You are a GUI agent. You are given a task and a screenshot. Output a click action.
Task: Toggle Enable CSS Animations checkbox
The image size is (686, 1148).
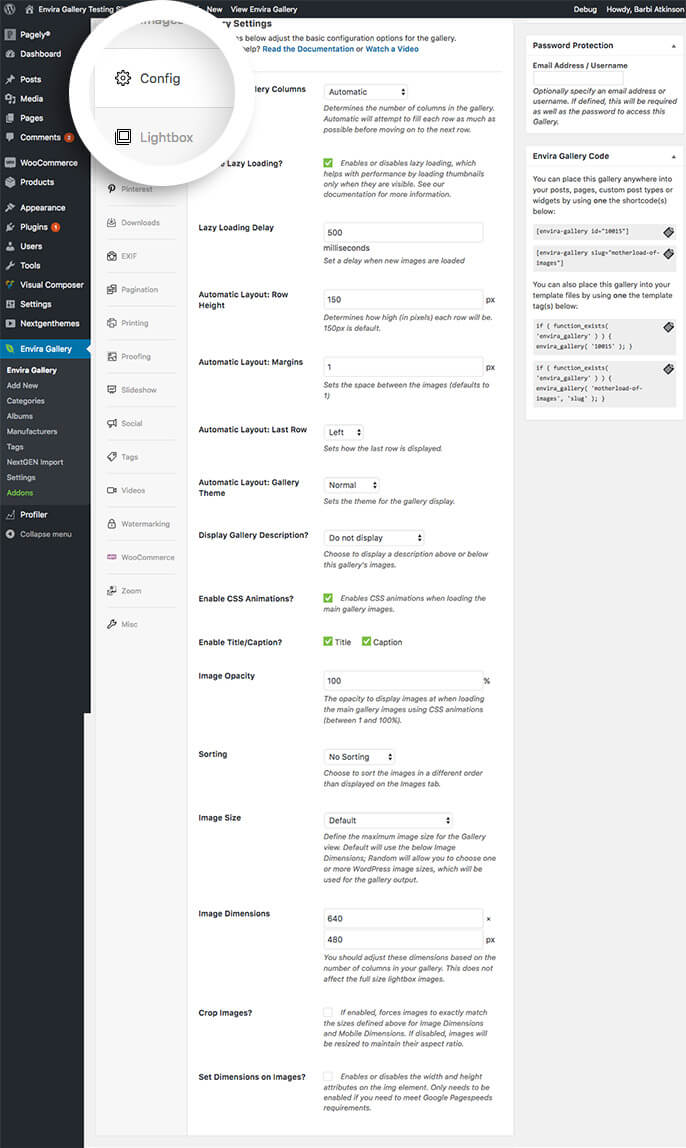(x=328, y=598)
